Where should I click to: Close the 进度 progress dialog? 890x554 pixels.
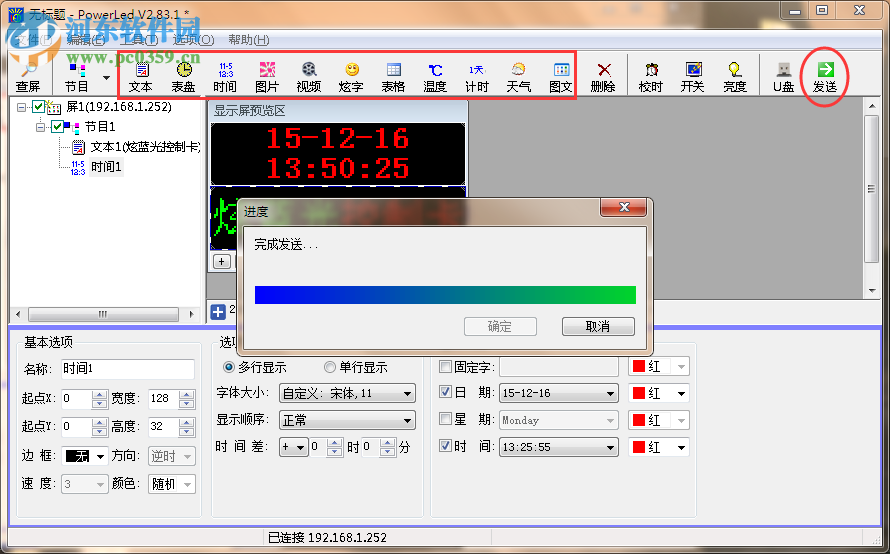coord(624,207)
